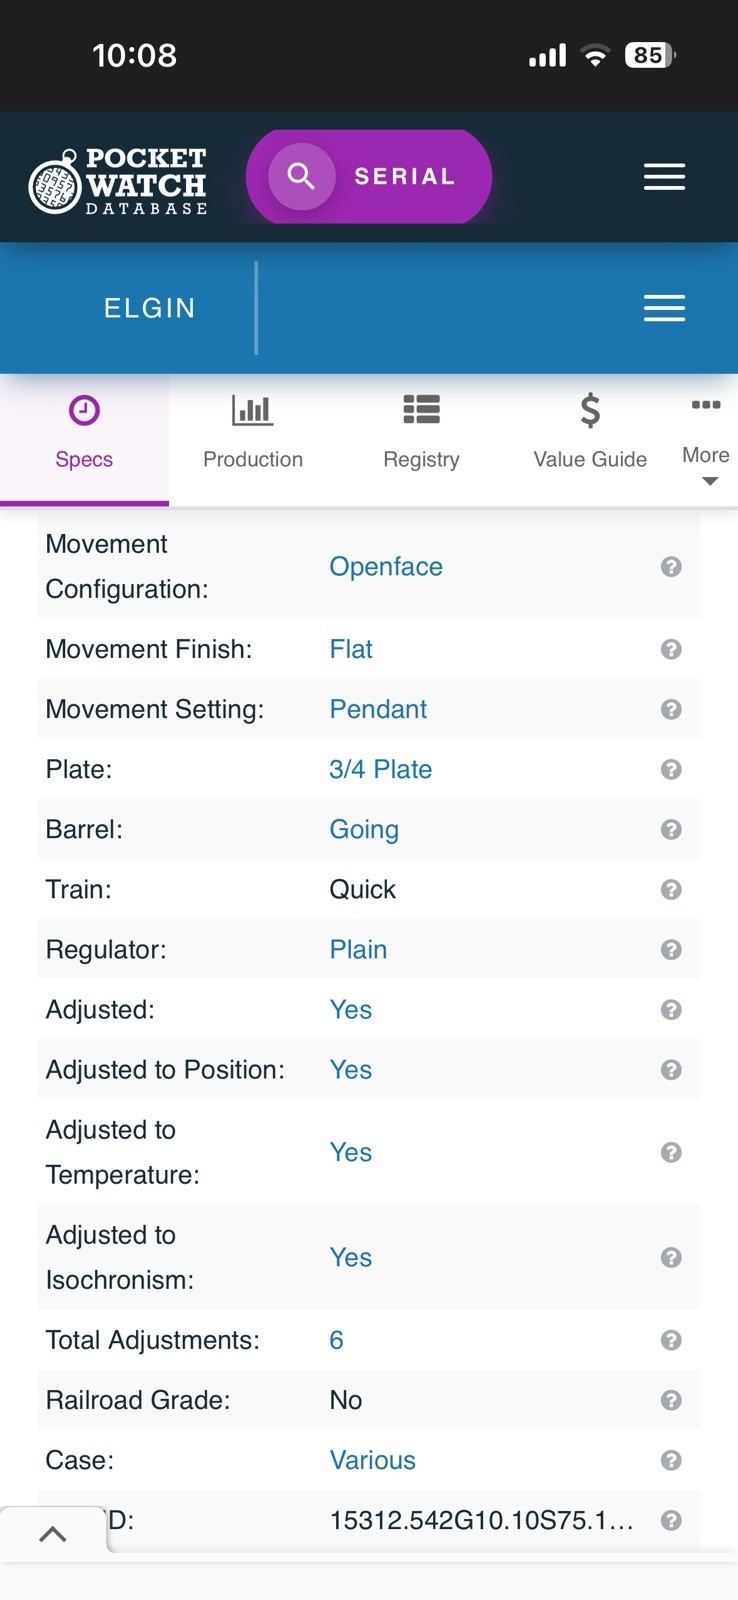This screenshot has height=1600, width=738.
Task: Click help icon for Movement Configuration
Action: pyautogui.click(x=671, y=567)
